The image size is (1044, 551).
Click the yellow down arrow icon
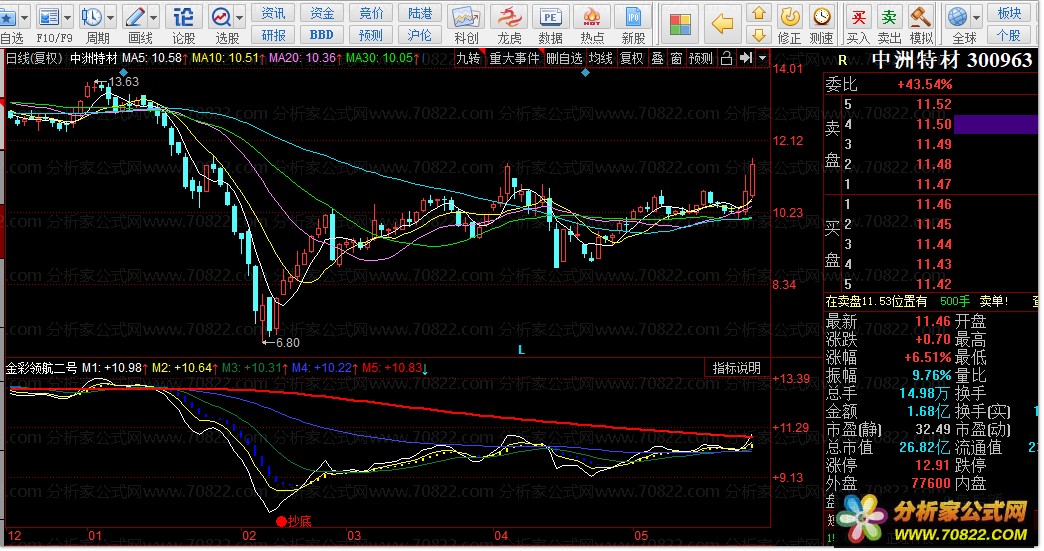[758, 35]
